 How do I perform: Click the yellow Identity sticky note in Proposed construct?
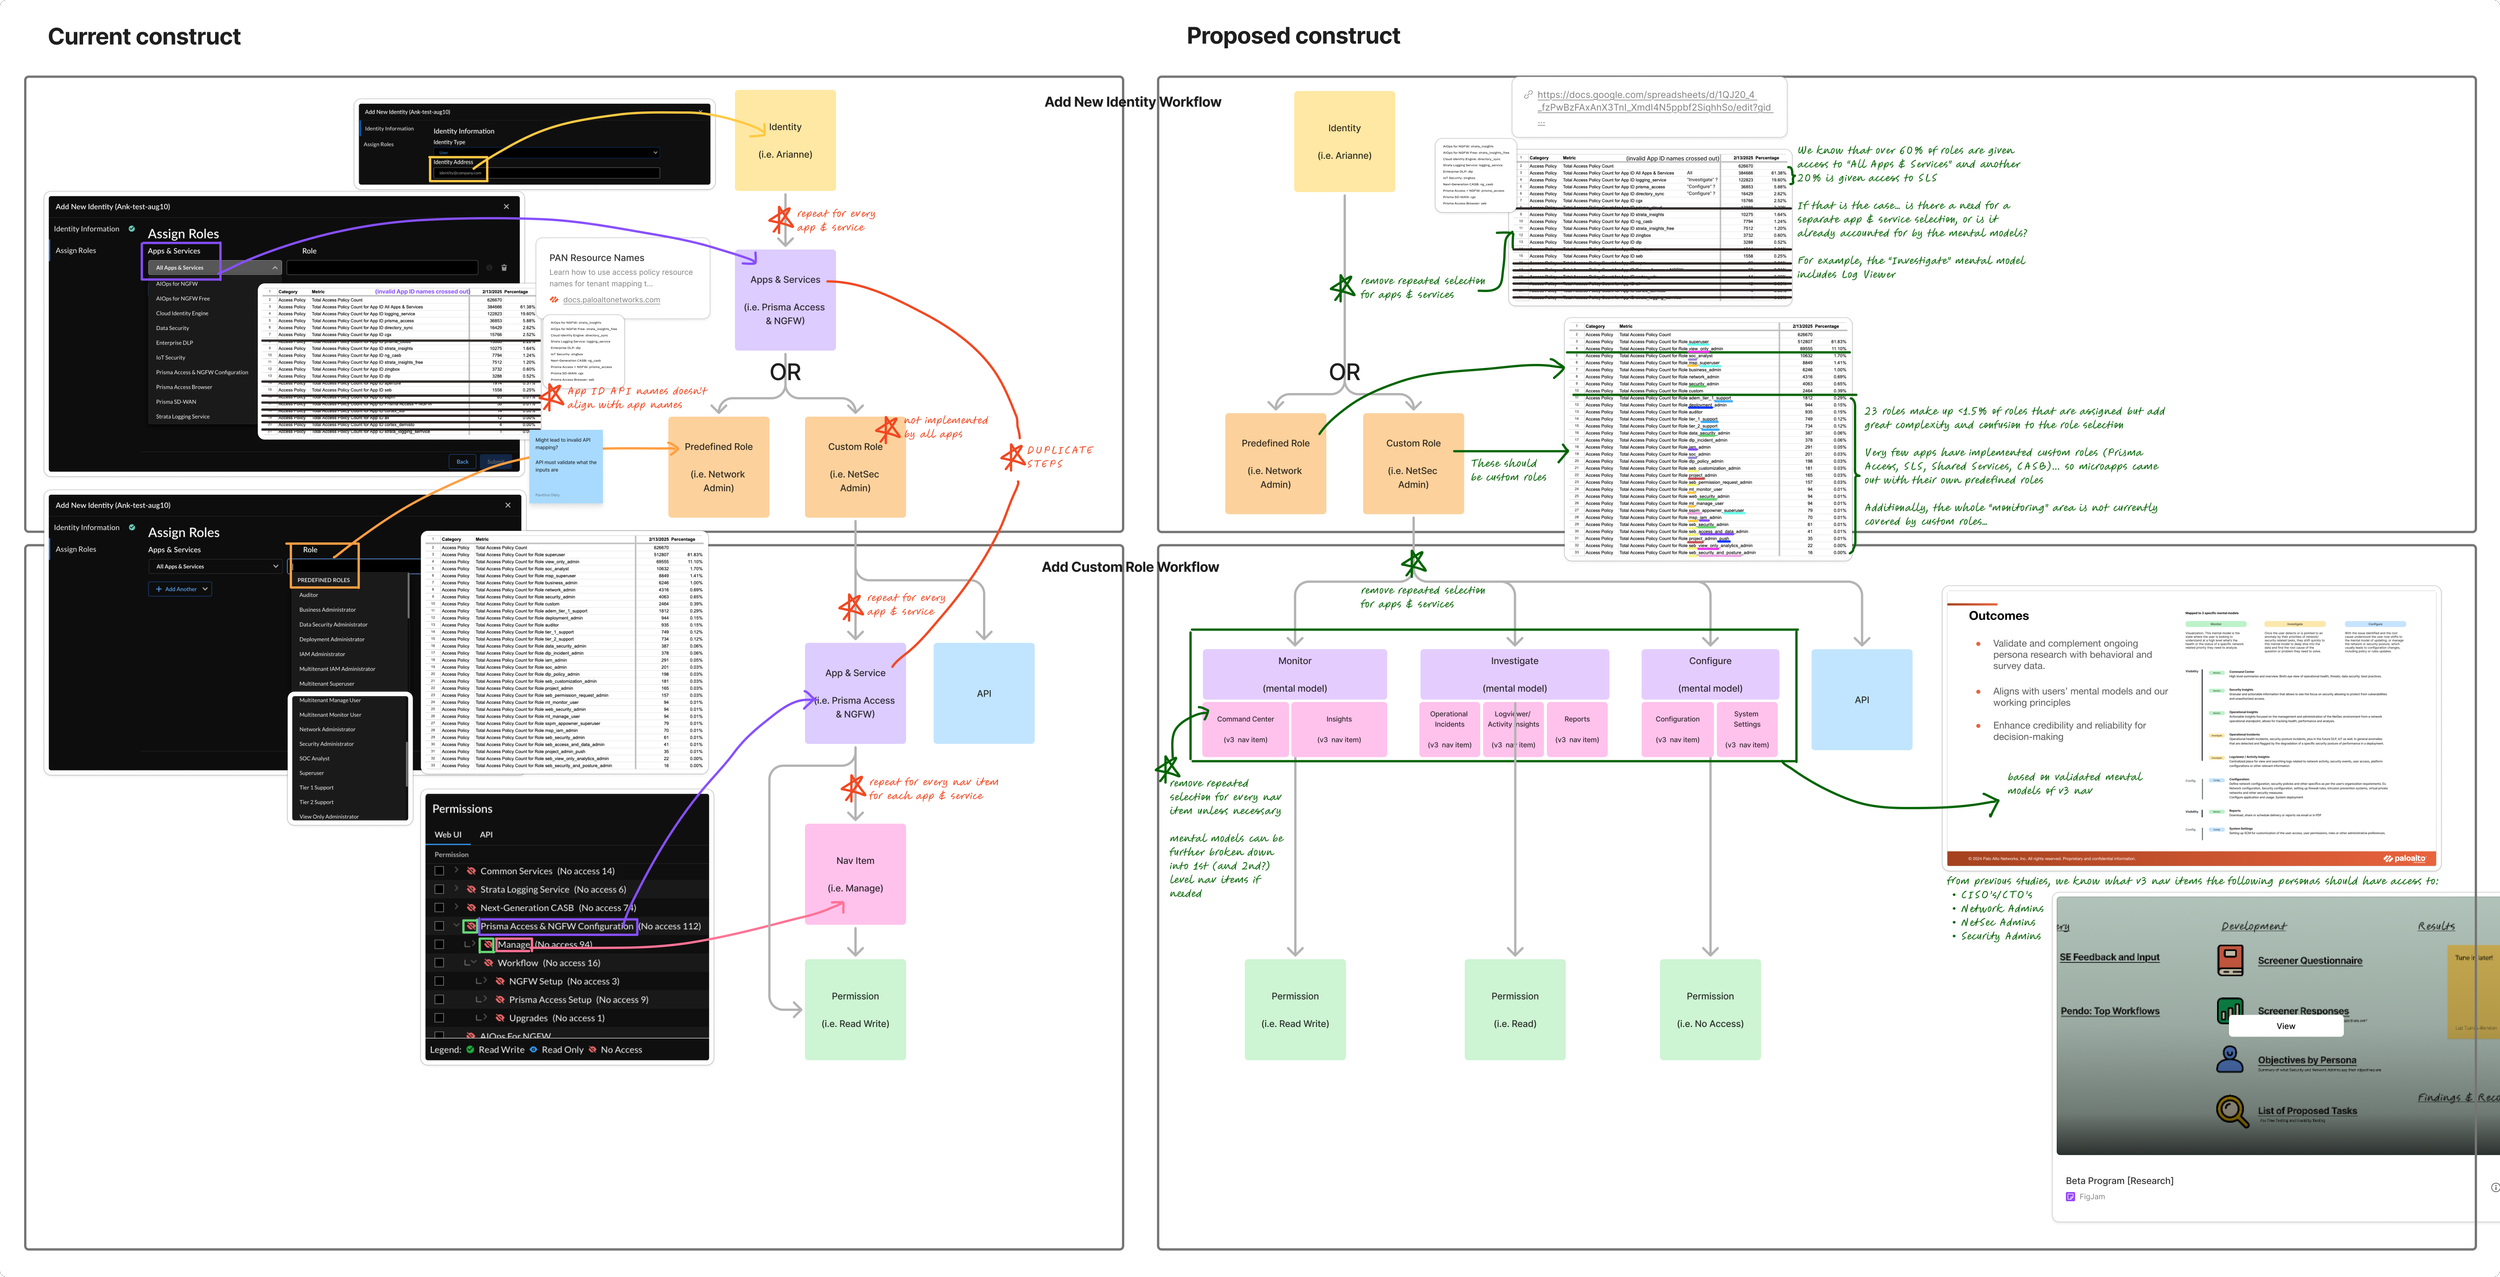point(1344,141)
